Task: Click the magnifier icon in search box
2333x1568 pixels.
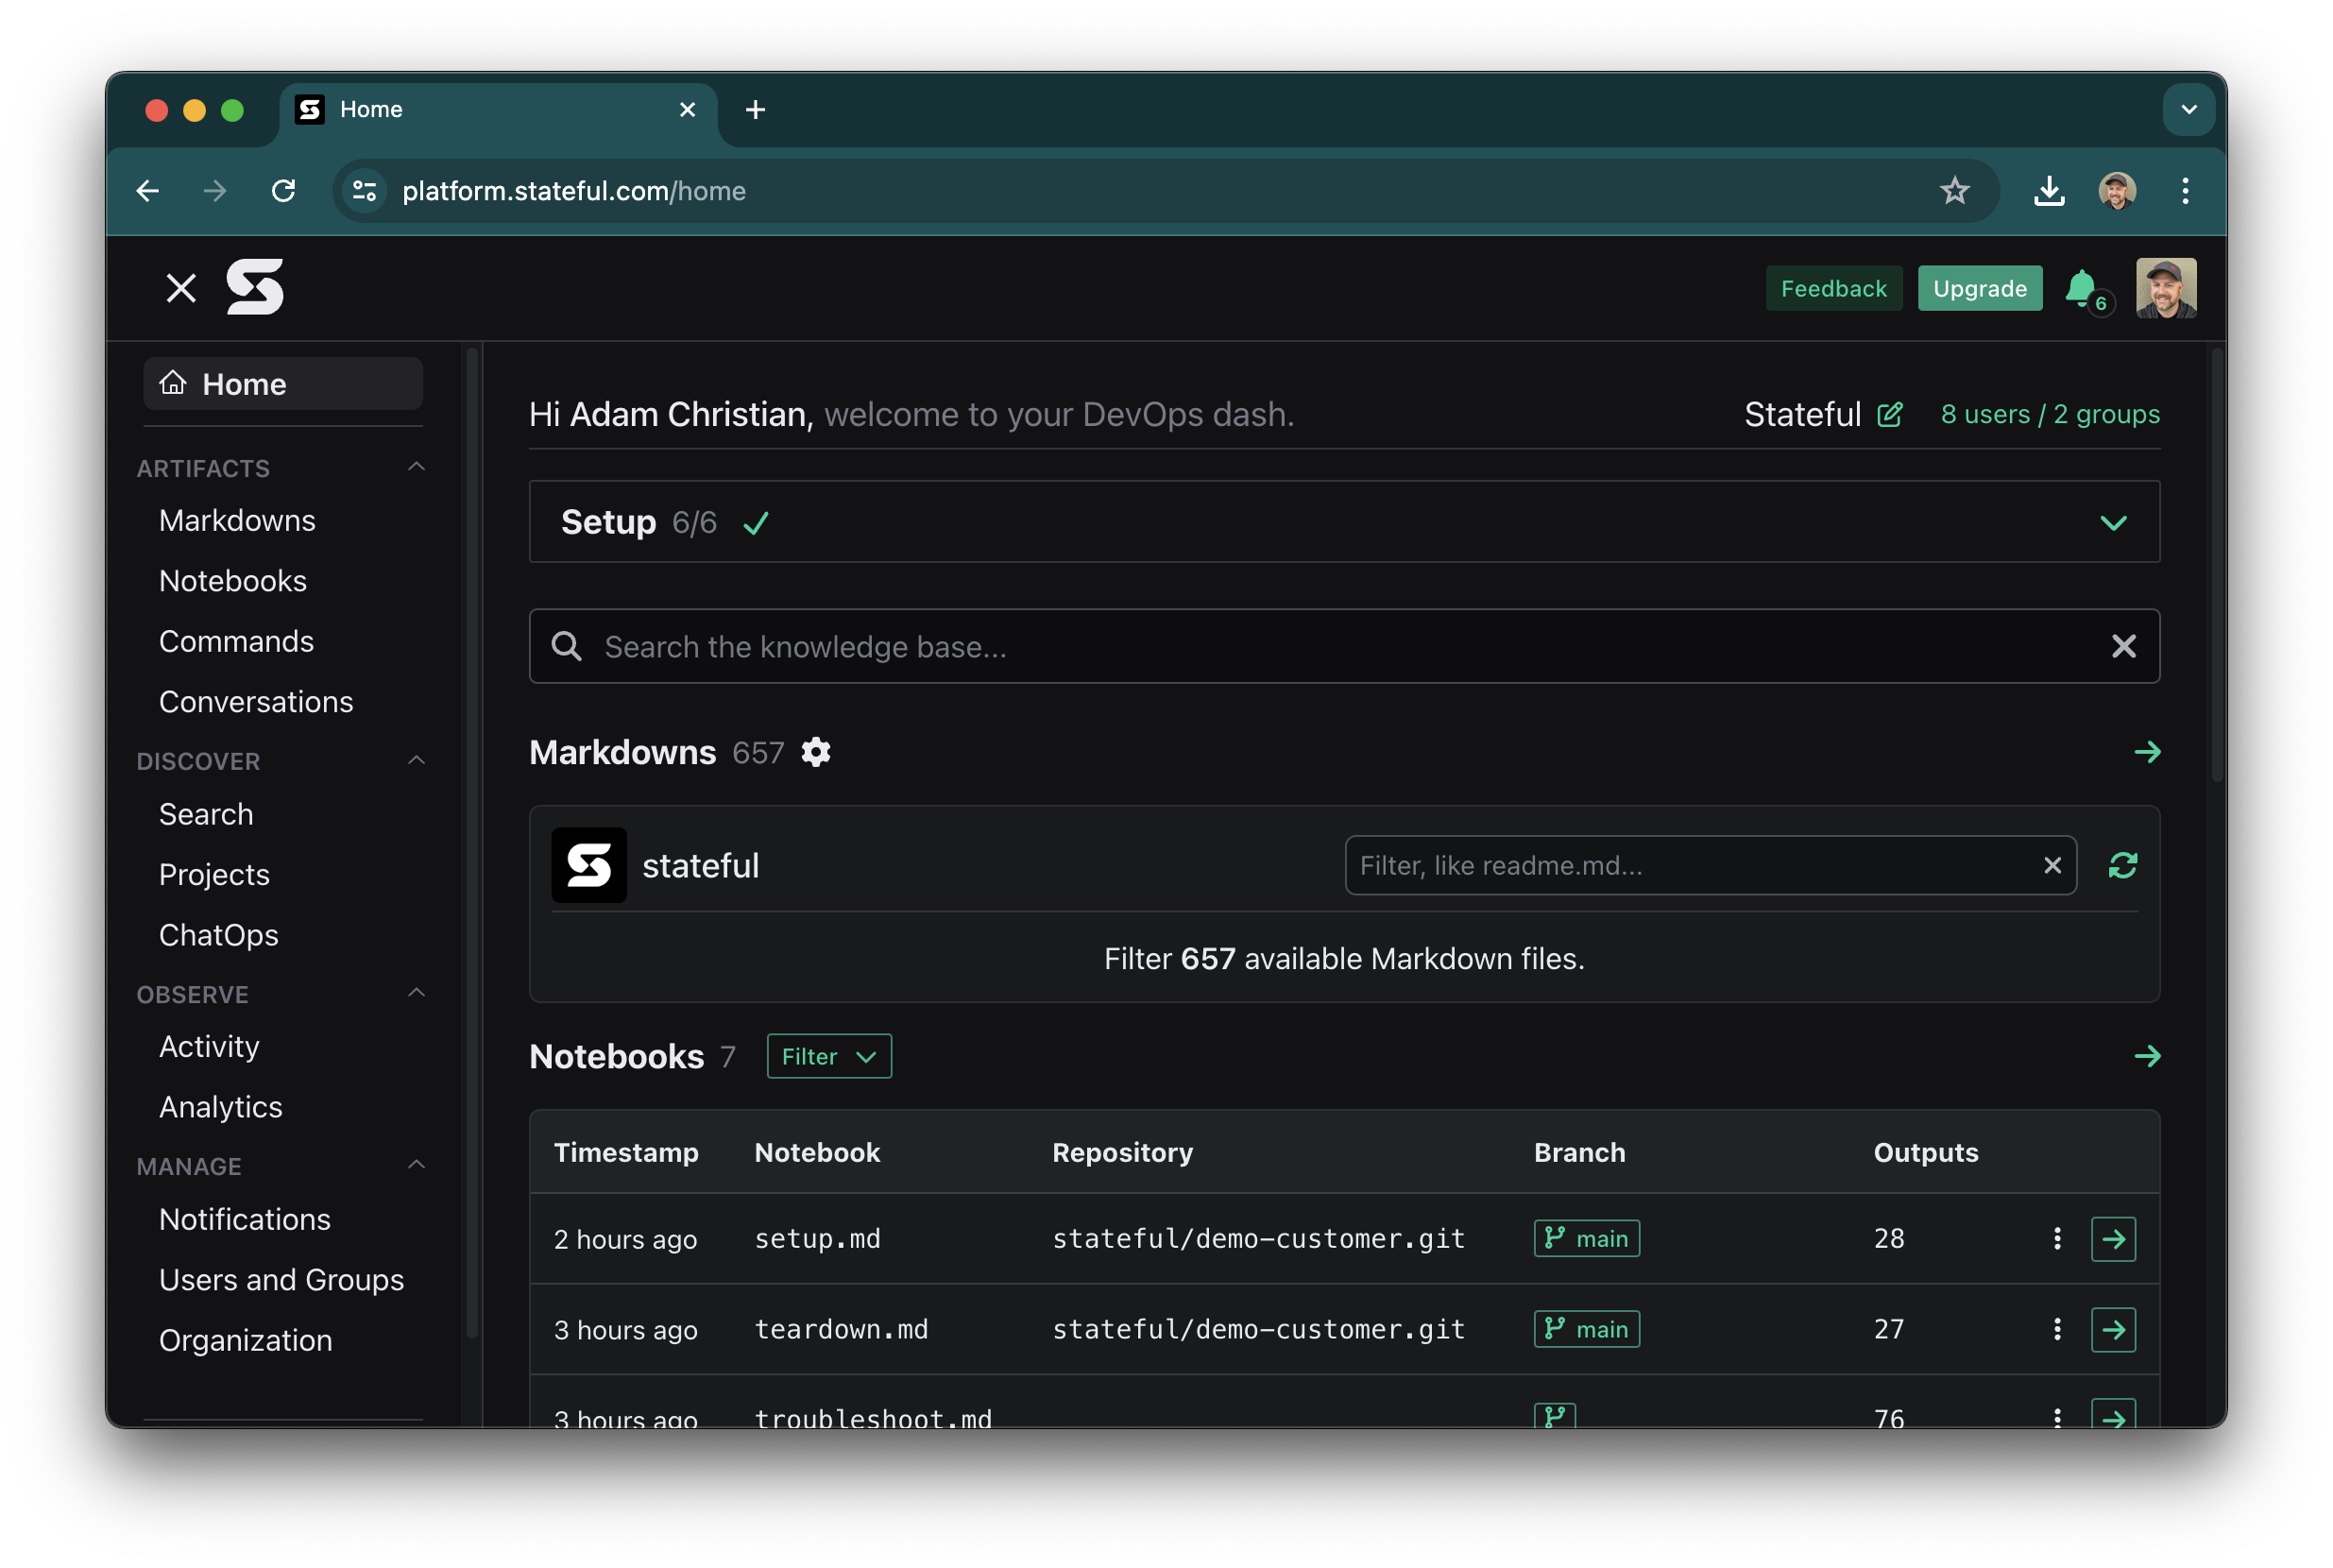Action: click(x=566, y=646)
